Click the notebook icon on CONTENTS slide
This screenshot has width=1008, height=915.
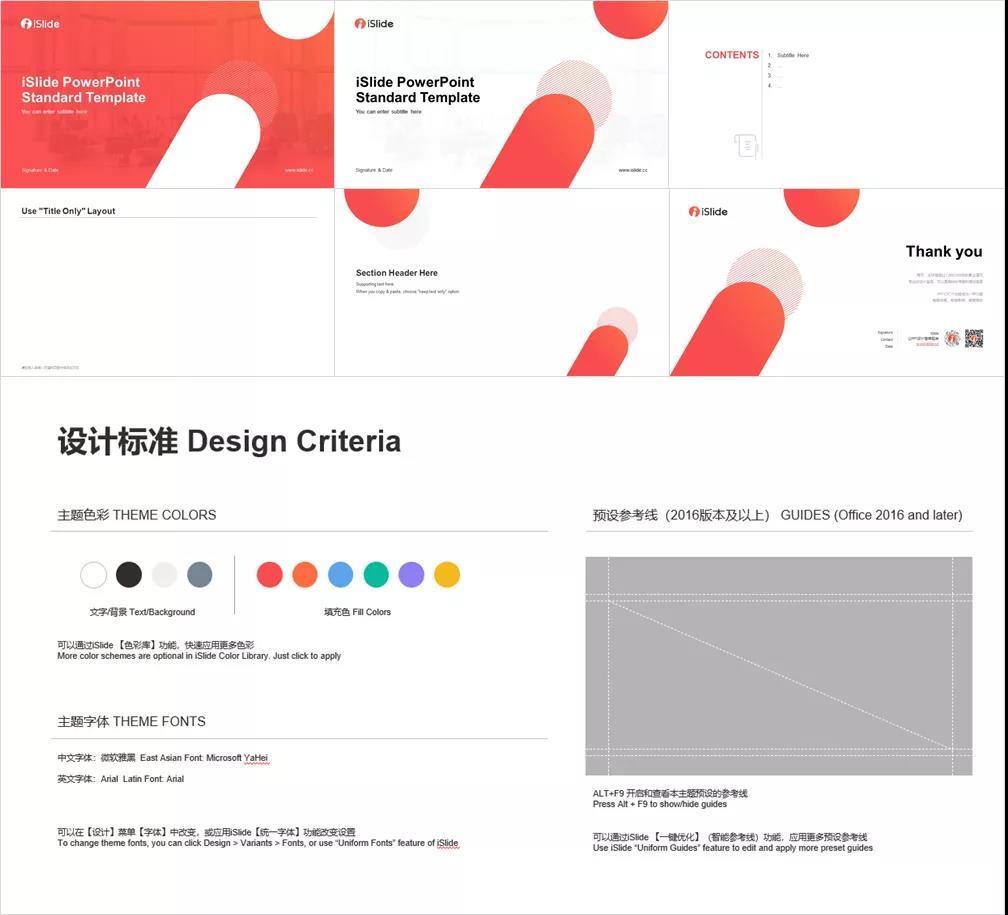pos(746,145)
